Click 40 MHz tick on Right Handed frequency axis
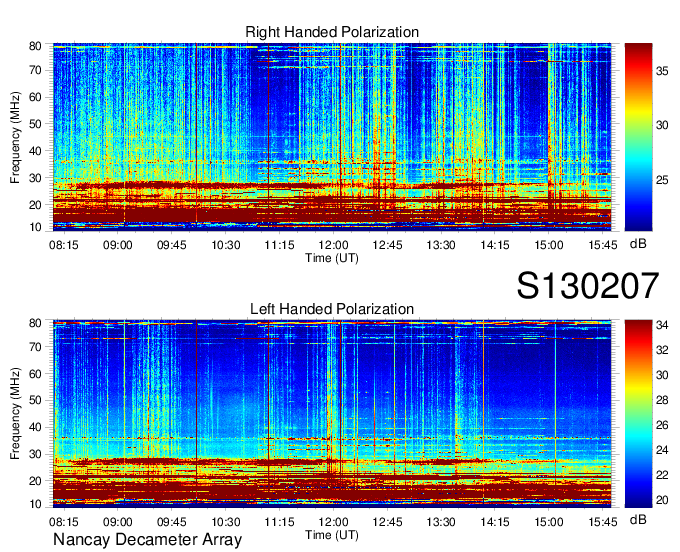 point(35,151)
